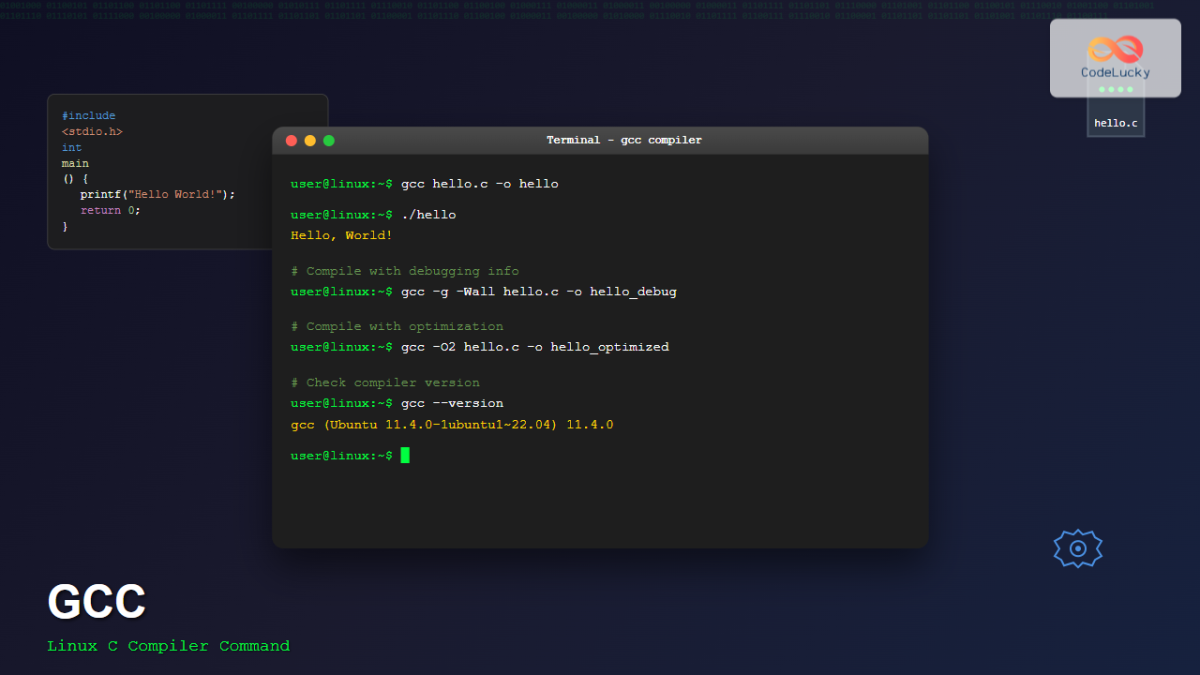Click the Compile with optimization comment

pyautogui.click(x=395, y=326)
